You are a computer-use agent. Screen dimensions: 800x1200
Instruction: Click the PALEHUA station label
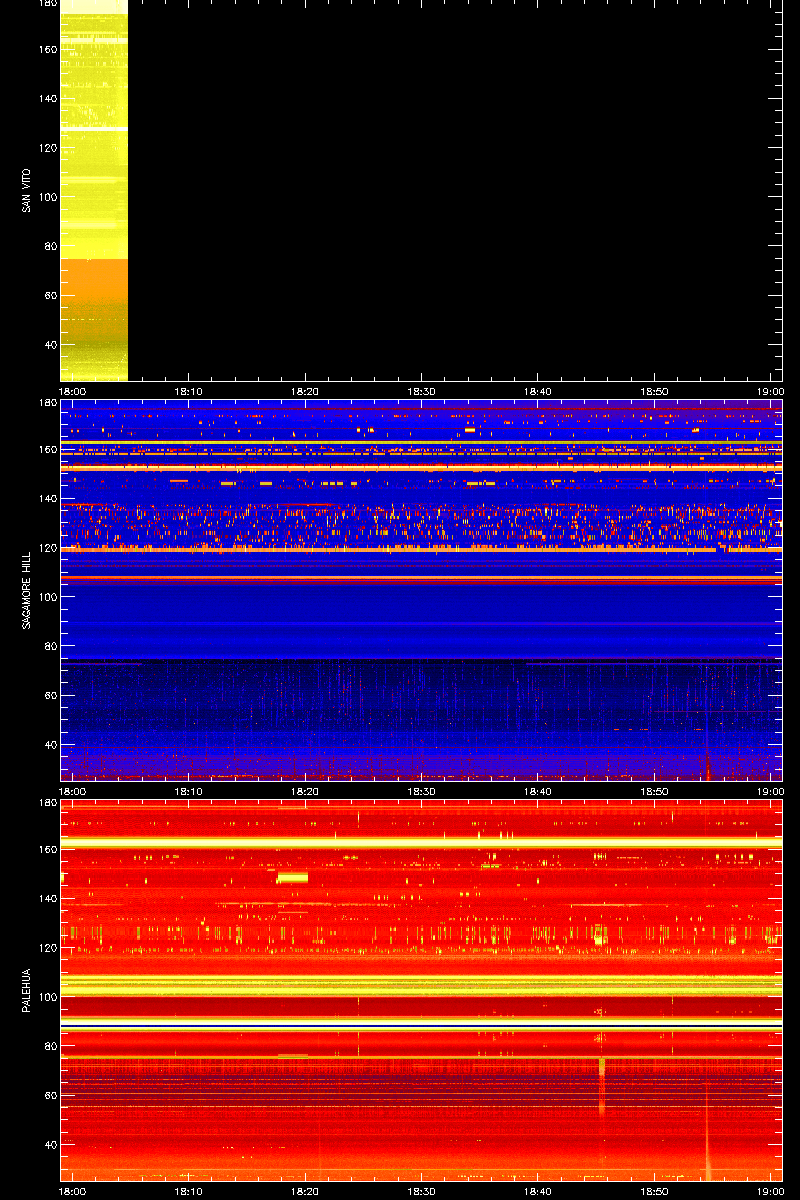pos(25,990)
